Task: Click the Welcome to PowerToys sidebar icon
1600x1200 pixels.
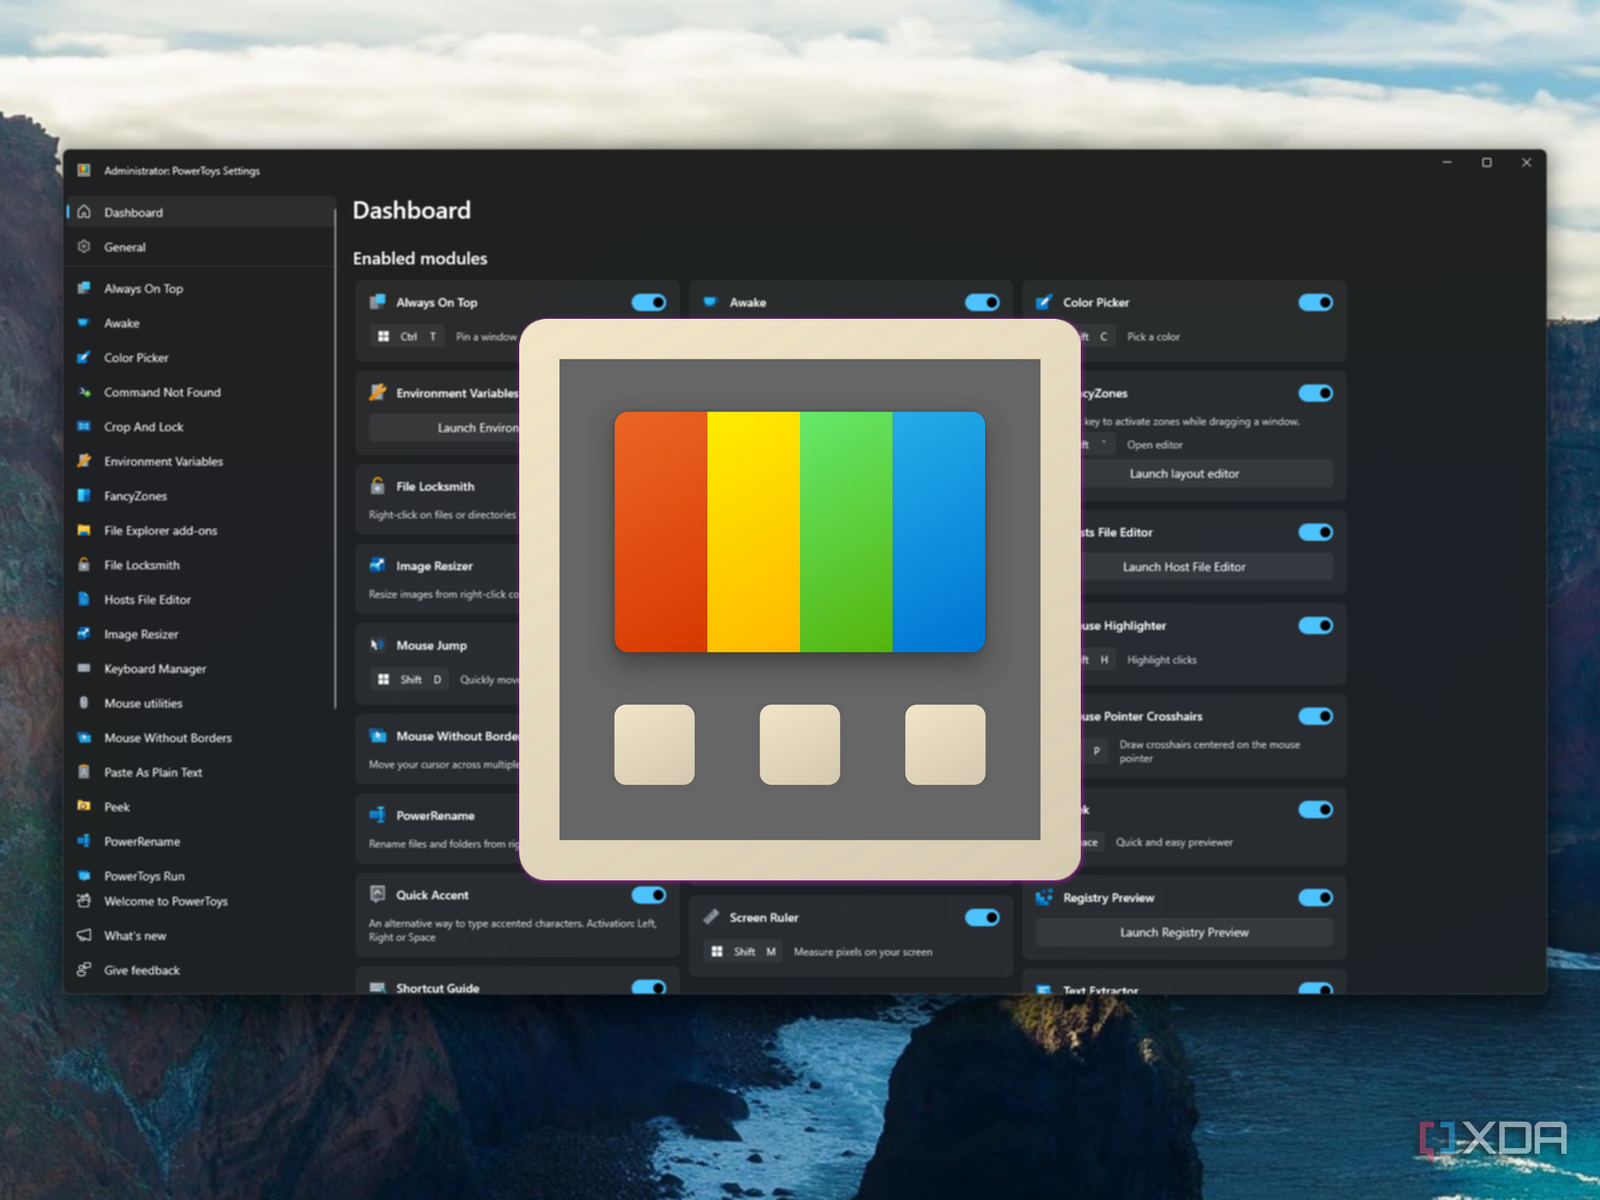Action: tap(84, 901)
